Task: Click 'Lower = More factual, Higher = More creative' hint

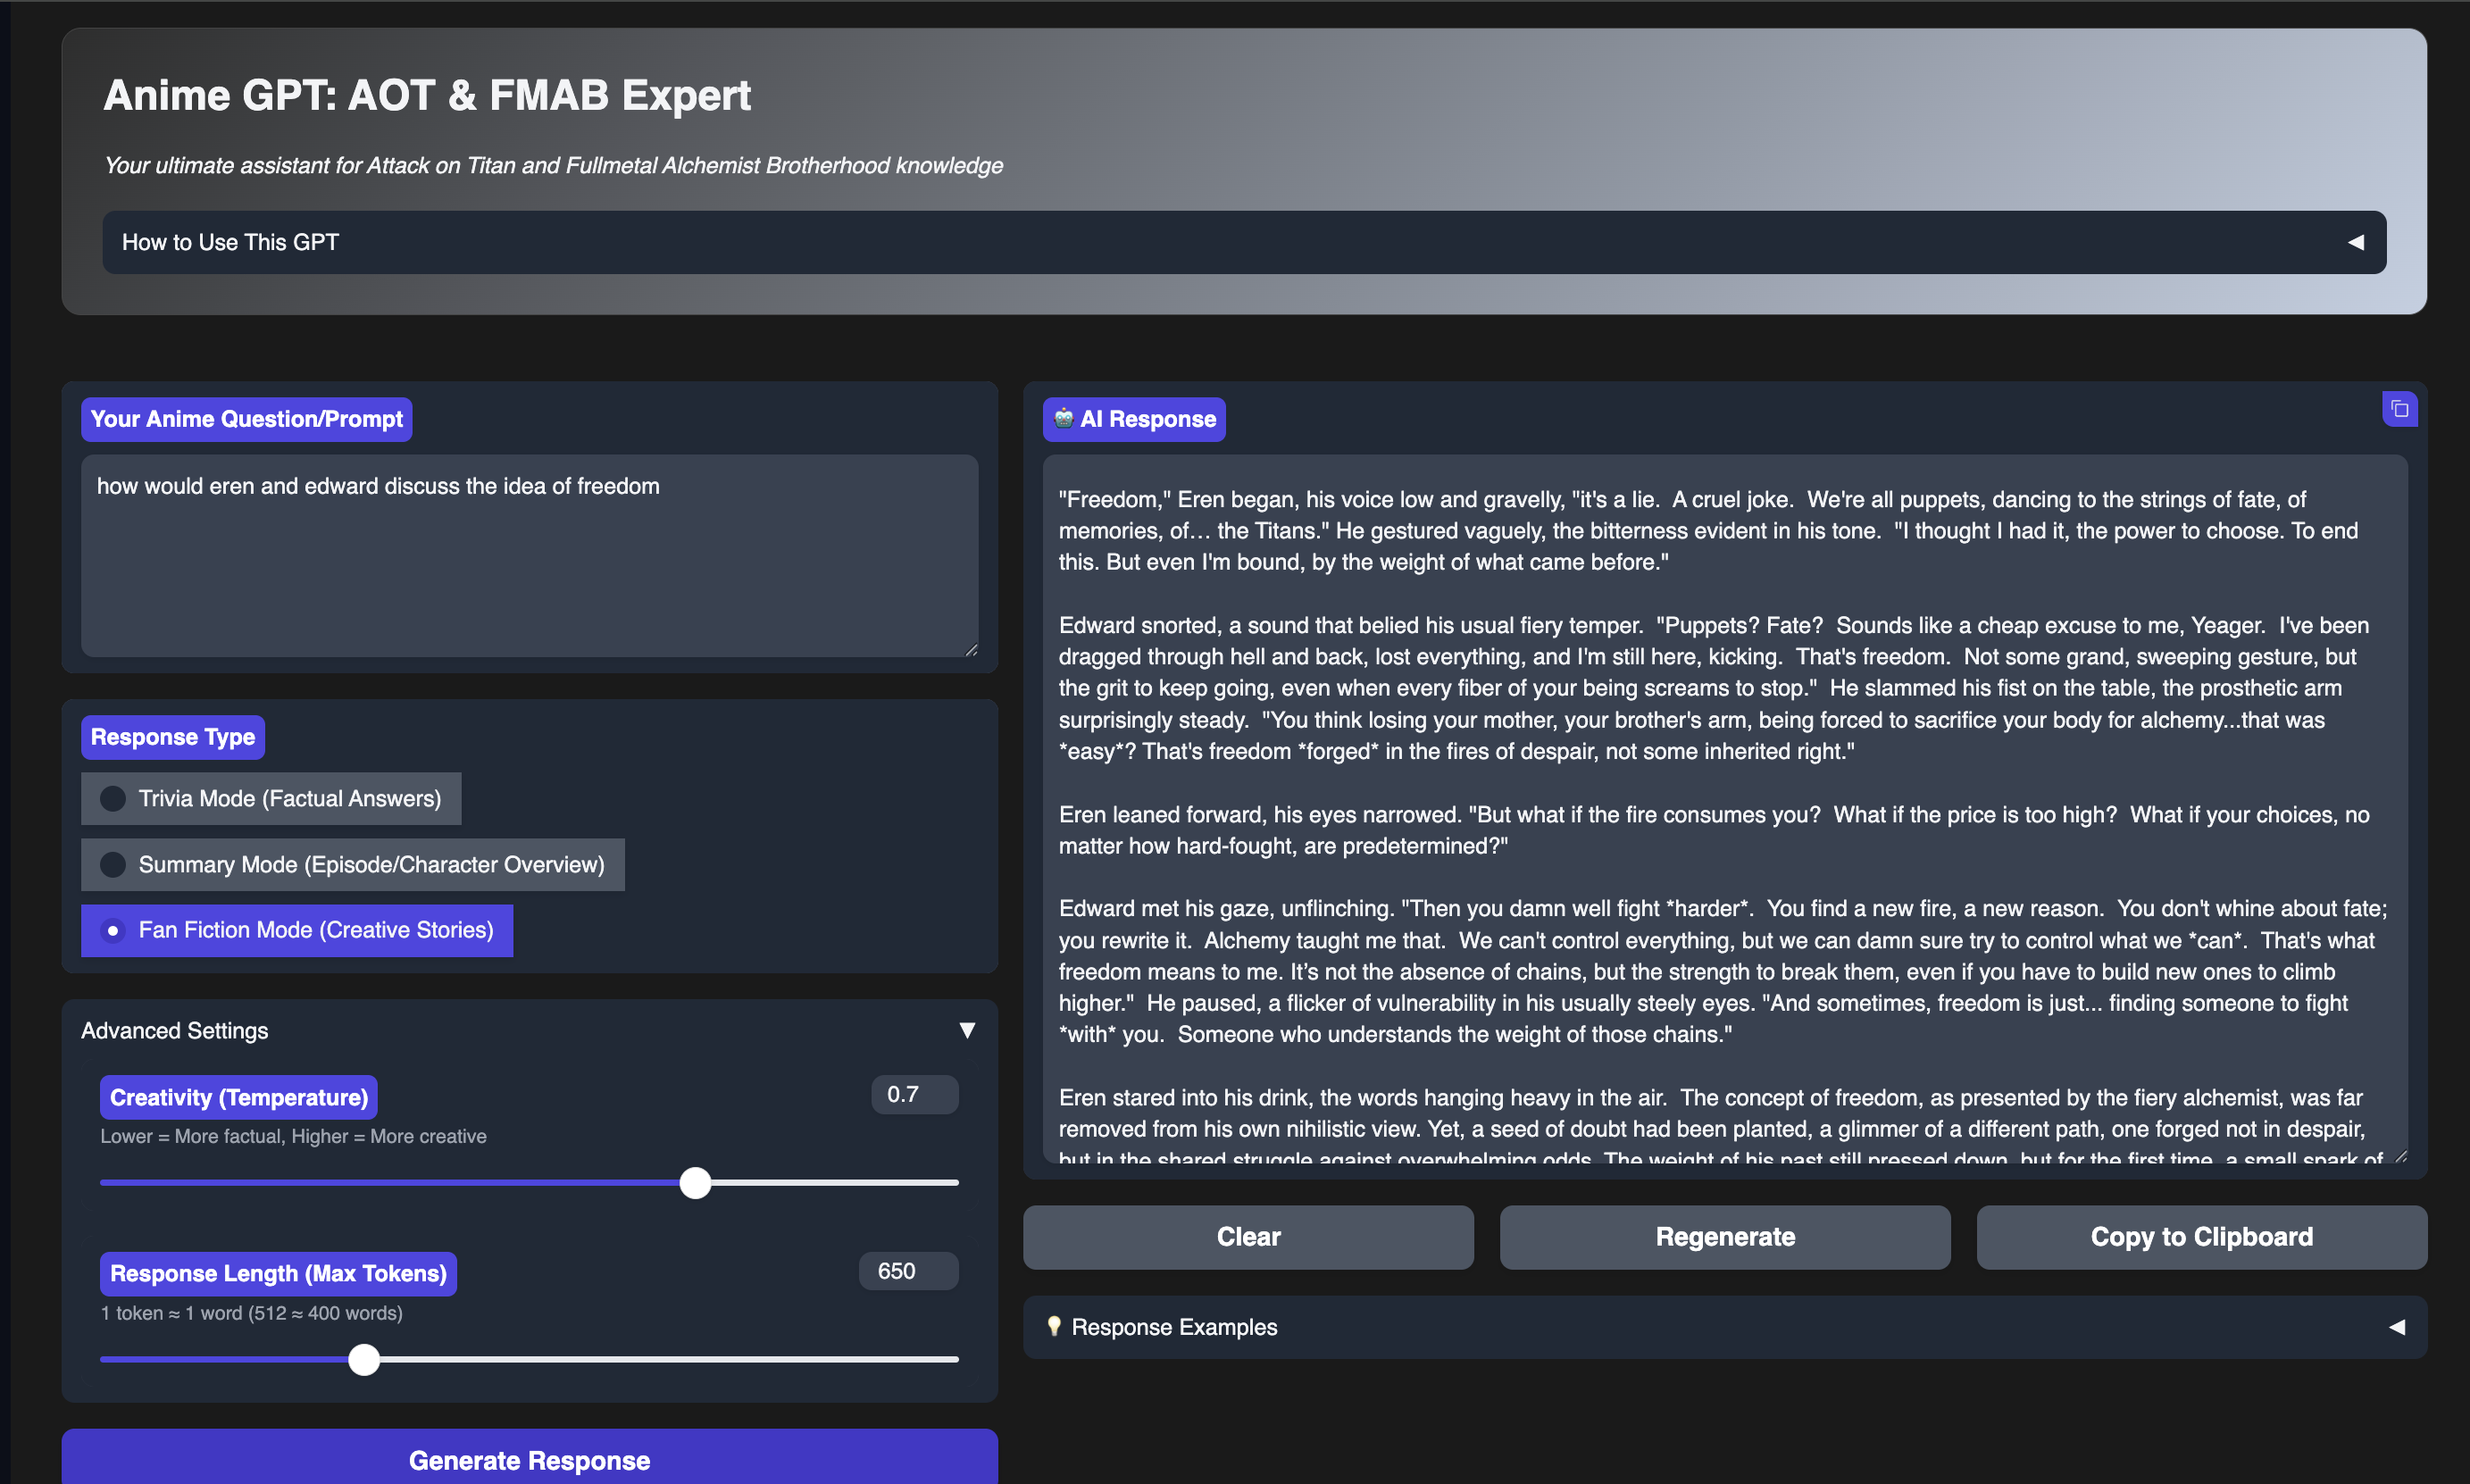Action: (x=293, y=1136)
